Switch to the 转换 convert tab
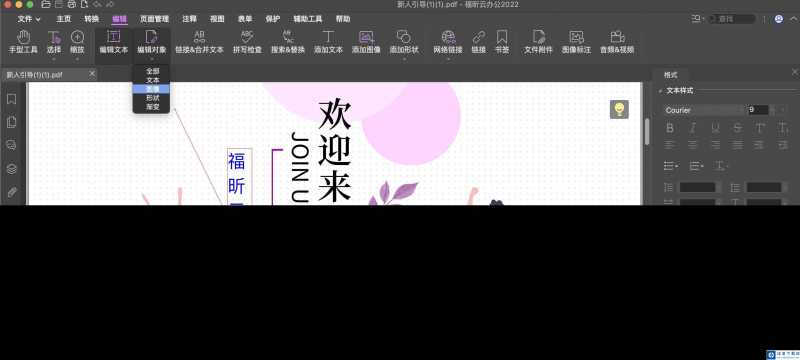This screenshot has width=800, height=360. click(x=92, y=19)
